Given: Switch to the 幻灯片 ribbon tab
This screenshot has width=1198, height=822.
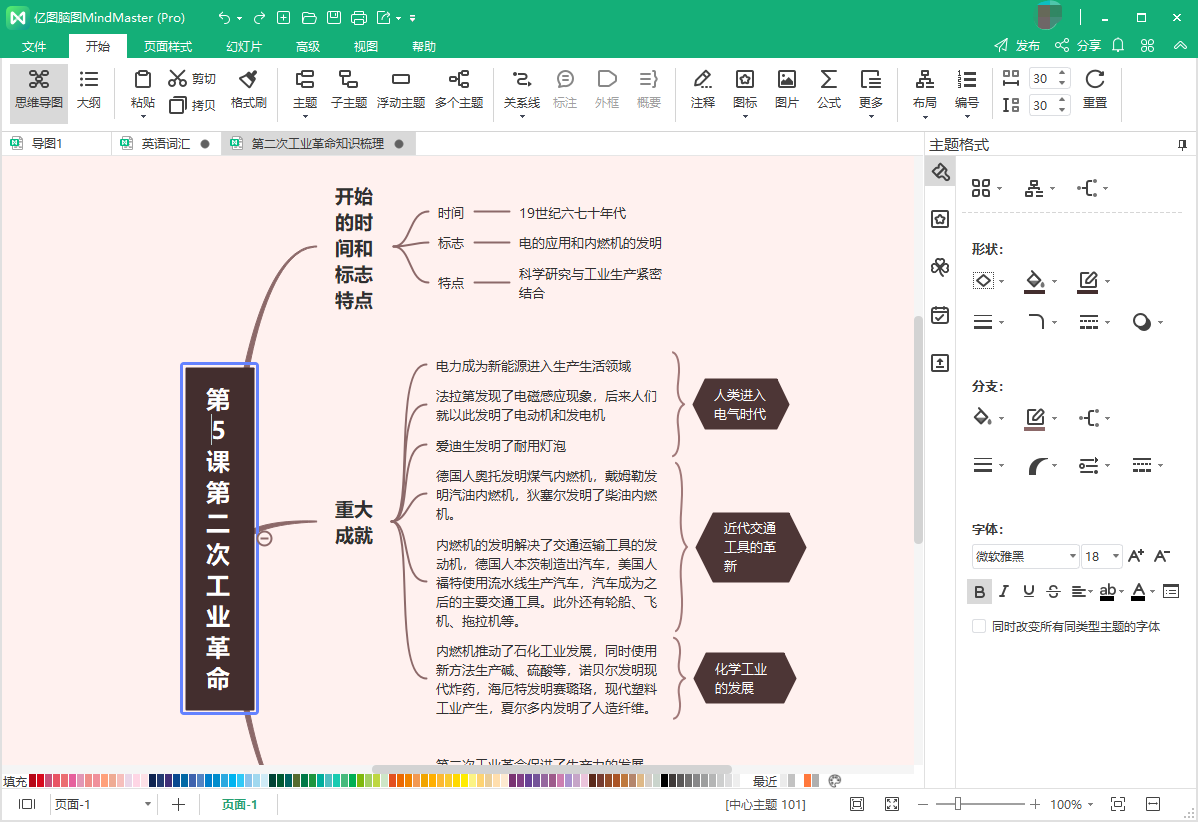Looking at the screenshot, I should point(244,47).
